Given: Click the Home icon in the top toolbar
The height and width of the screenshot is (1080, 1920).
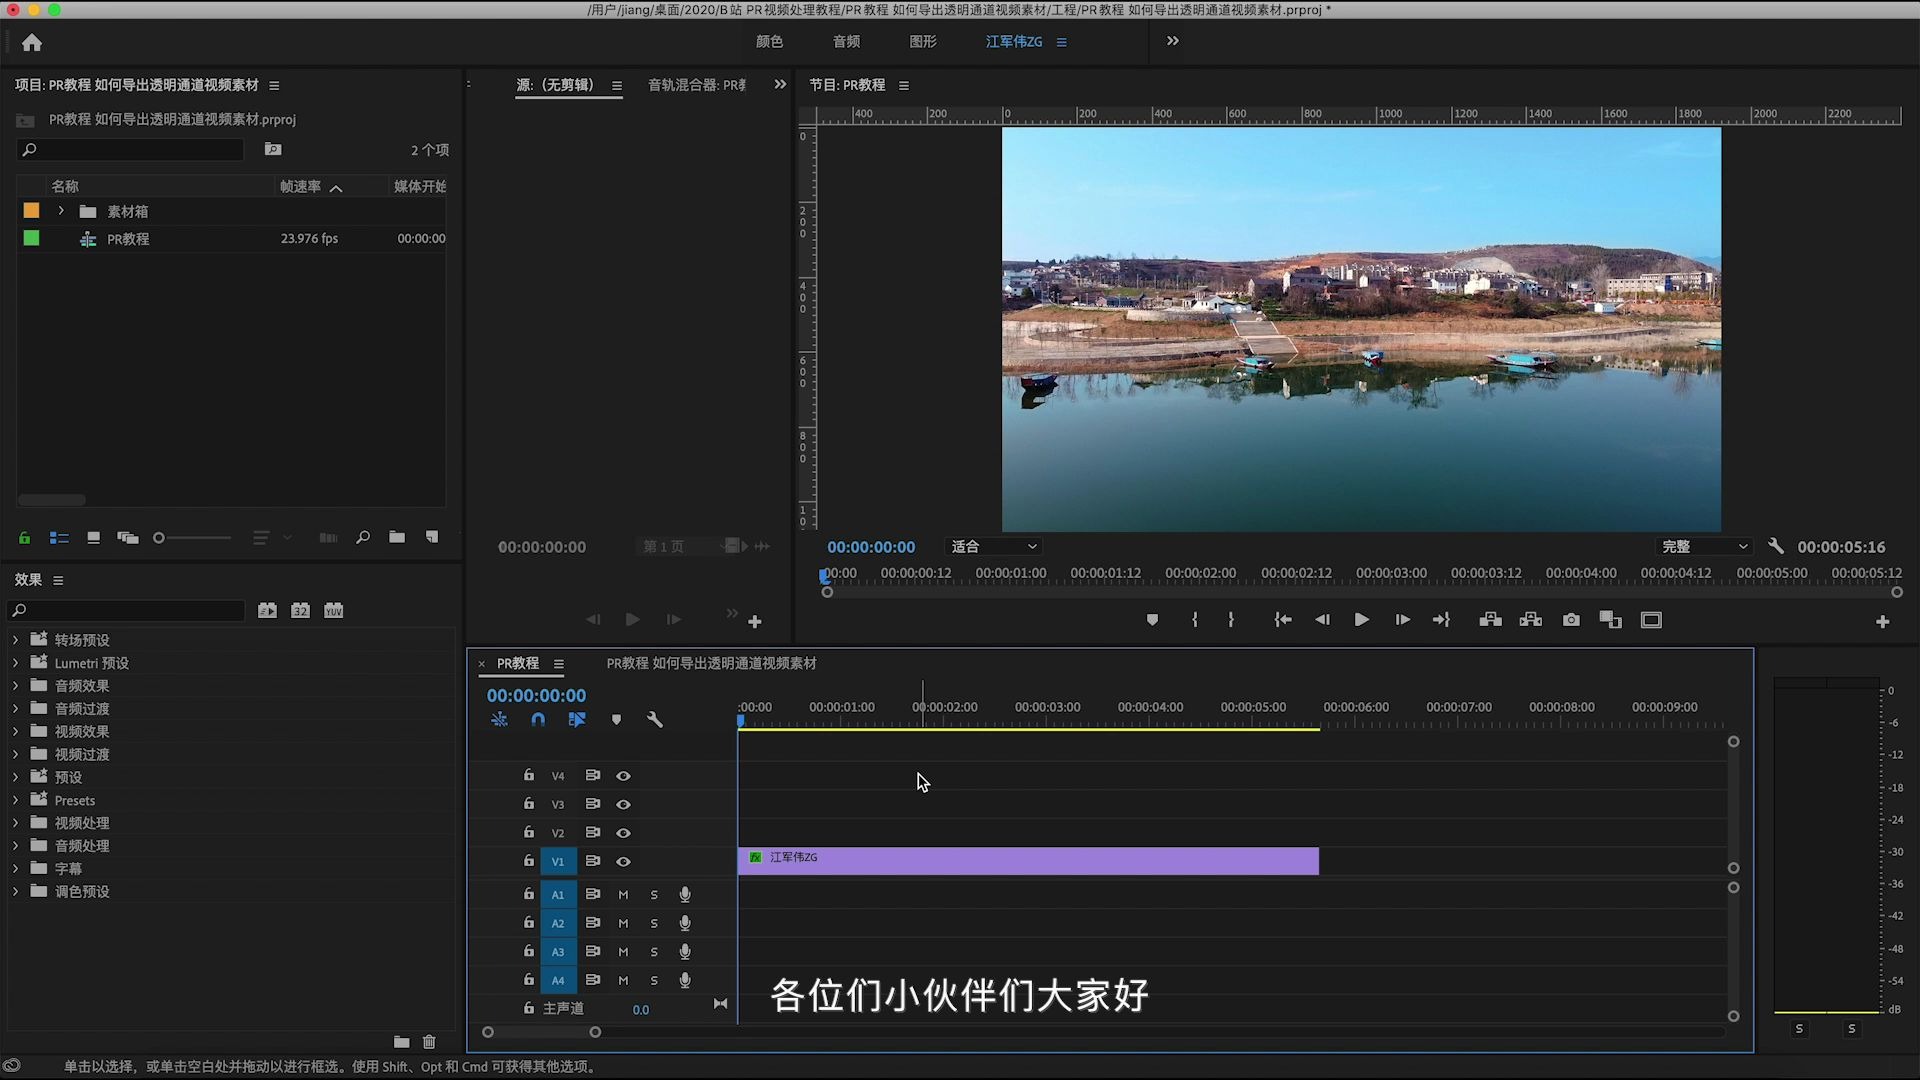Looking at the screenshot, I should point(33,43).
